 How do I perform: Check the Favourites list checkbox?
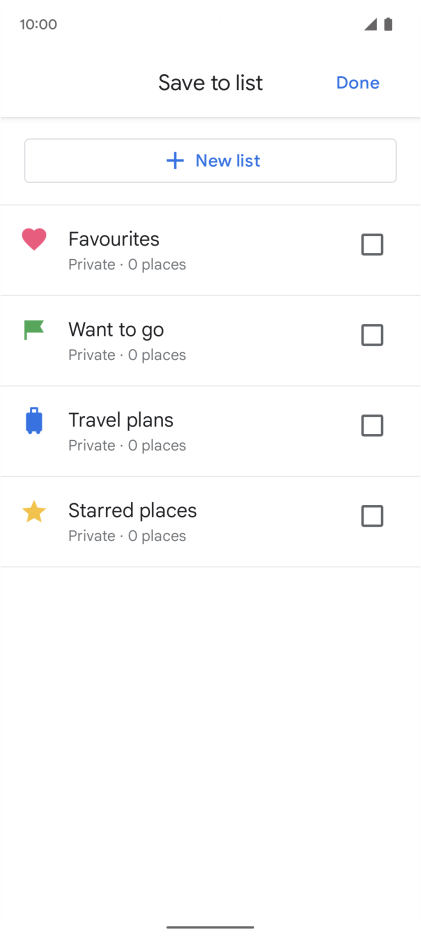pos(372,245)
